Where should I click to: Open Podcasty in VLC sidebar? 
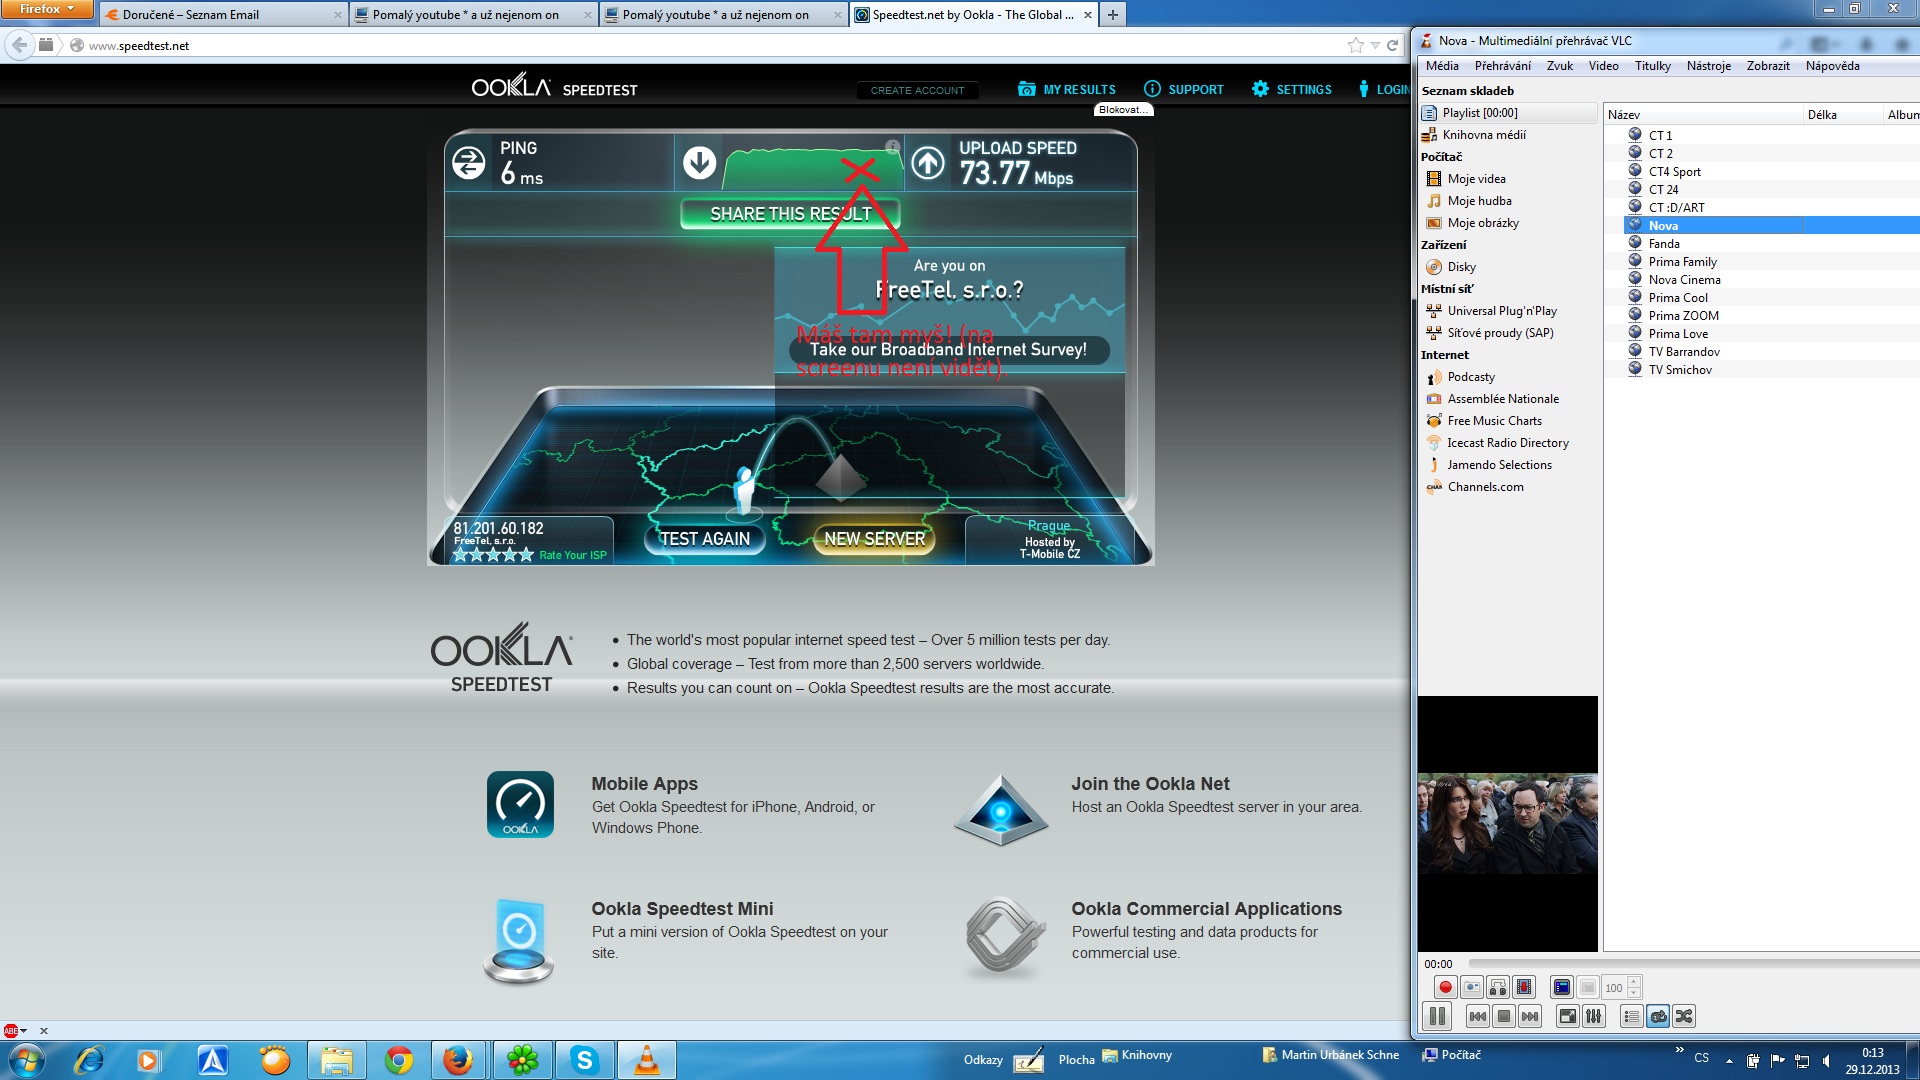tap(1471, 377)
